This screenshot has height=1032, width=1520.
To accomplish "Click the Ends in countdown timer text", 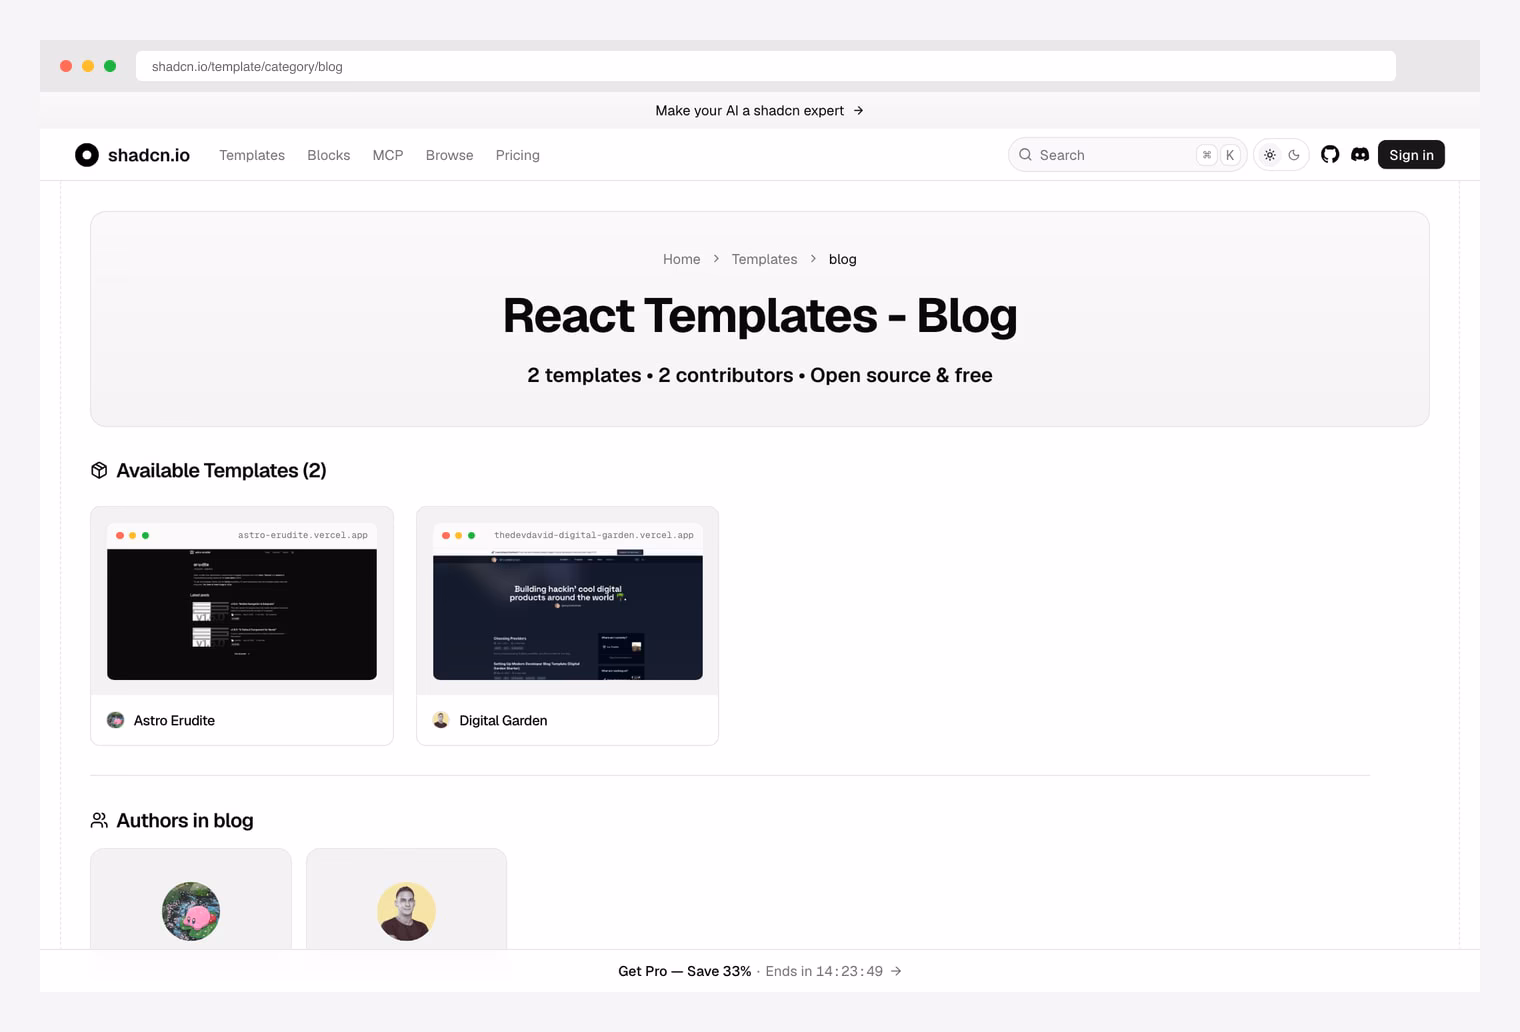I will click(824, 971).
